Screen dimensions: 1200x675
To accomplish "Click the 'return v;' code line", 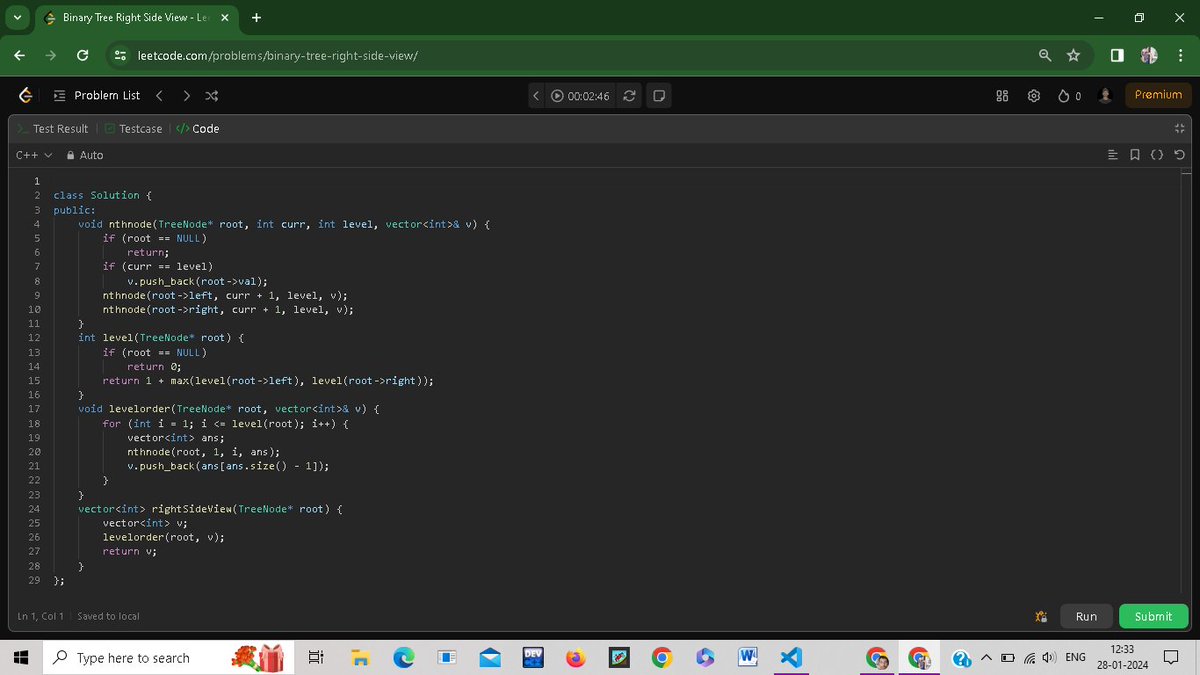I will 130,552.
